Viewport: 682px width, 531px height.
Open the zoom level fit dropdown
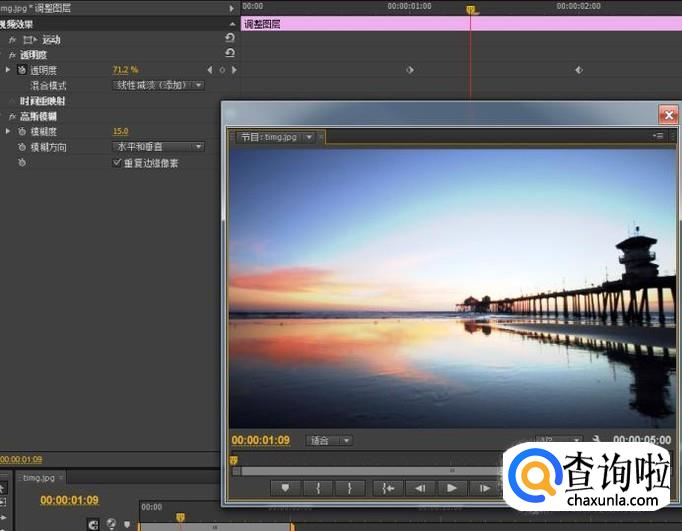(x=330, y=440)
